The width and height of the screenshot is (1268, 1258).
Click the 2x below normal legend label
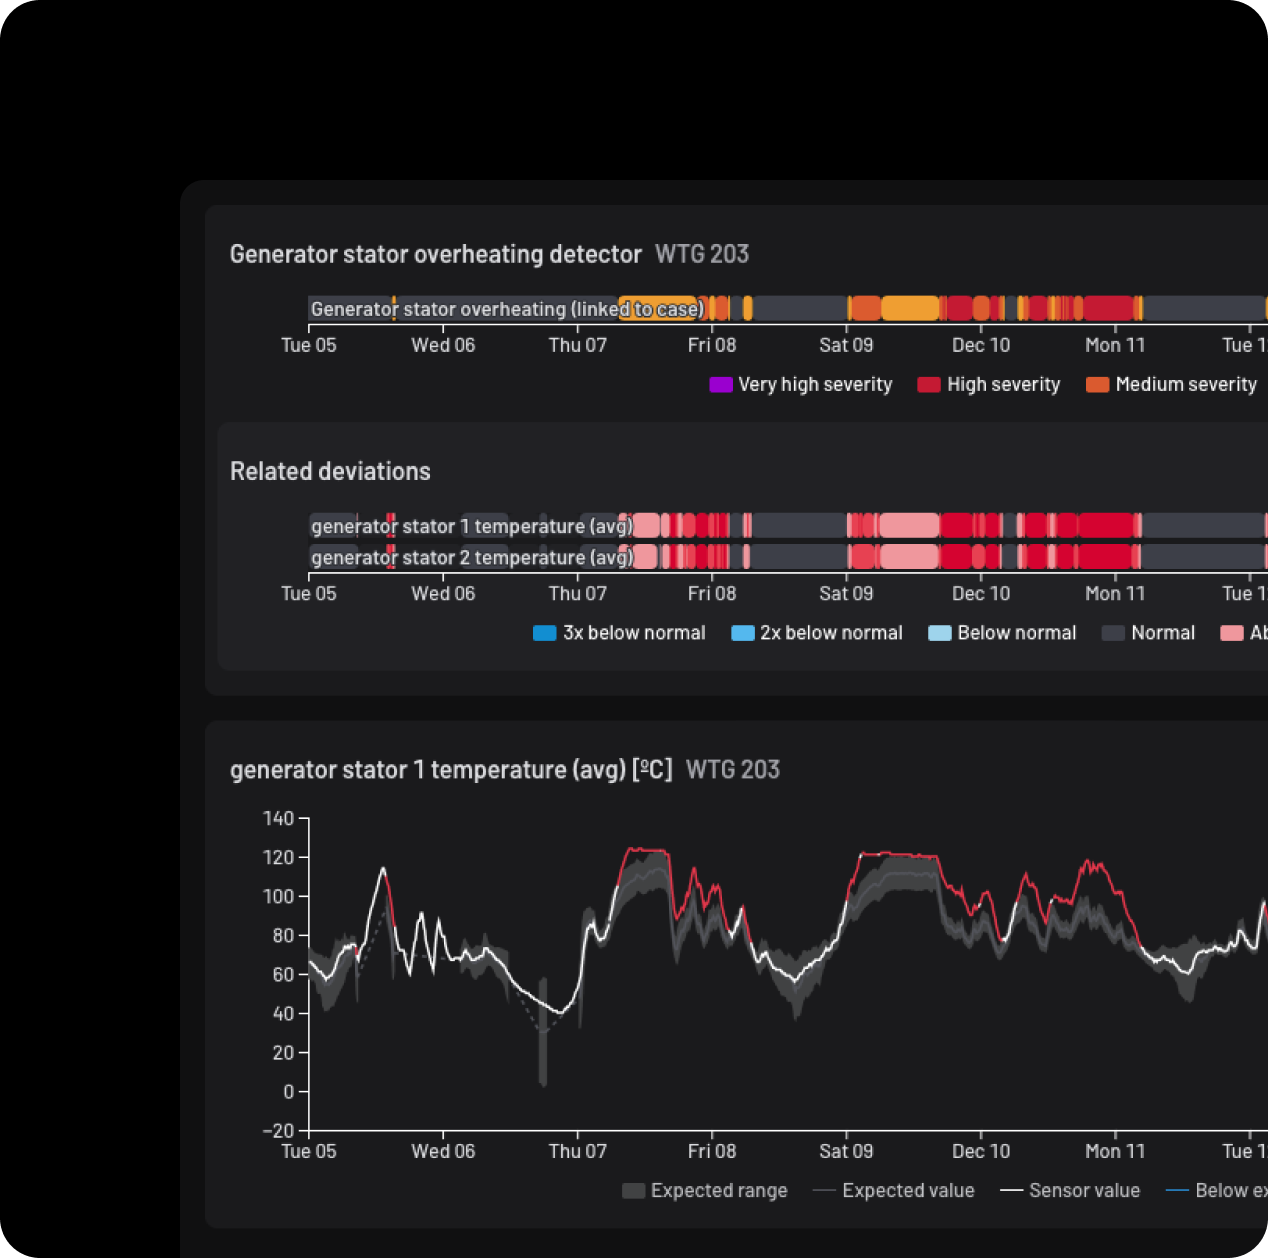click(x=831, y=633)
